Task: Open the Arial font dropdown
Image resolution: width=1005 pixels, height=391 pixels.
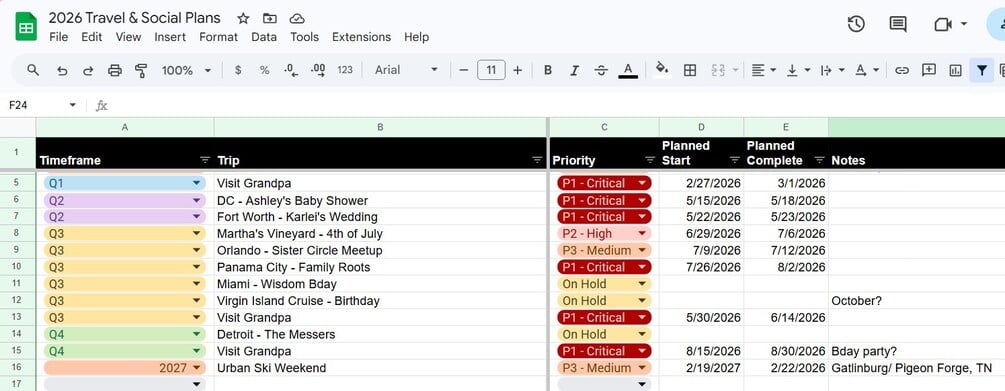Action: click(x=406, y=70)
